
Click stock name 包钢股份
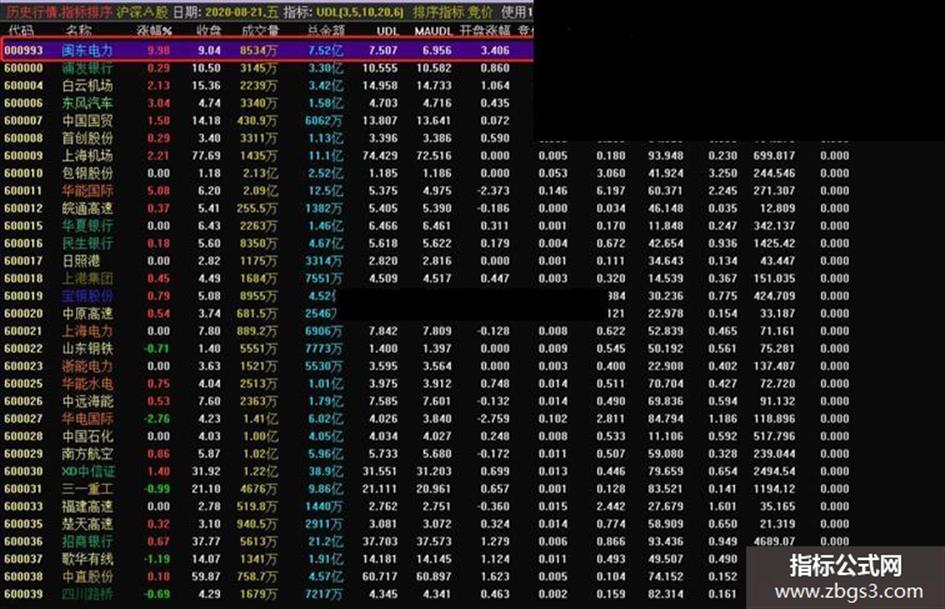tap(87, 173)
